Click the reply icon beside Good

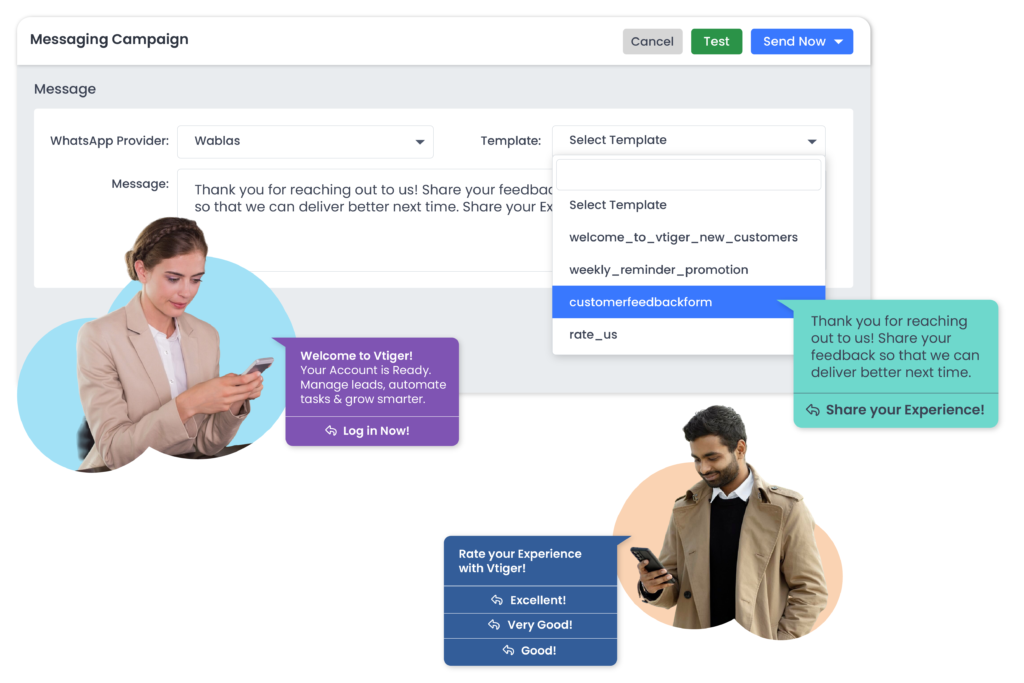[x=506, y=651]
